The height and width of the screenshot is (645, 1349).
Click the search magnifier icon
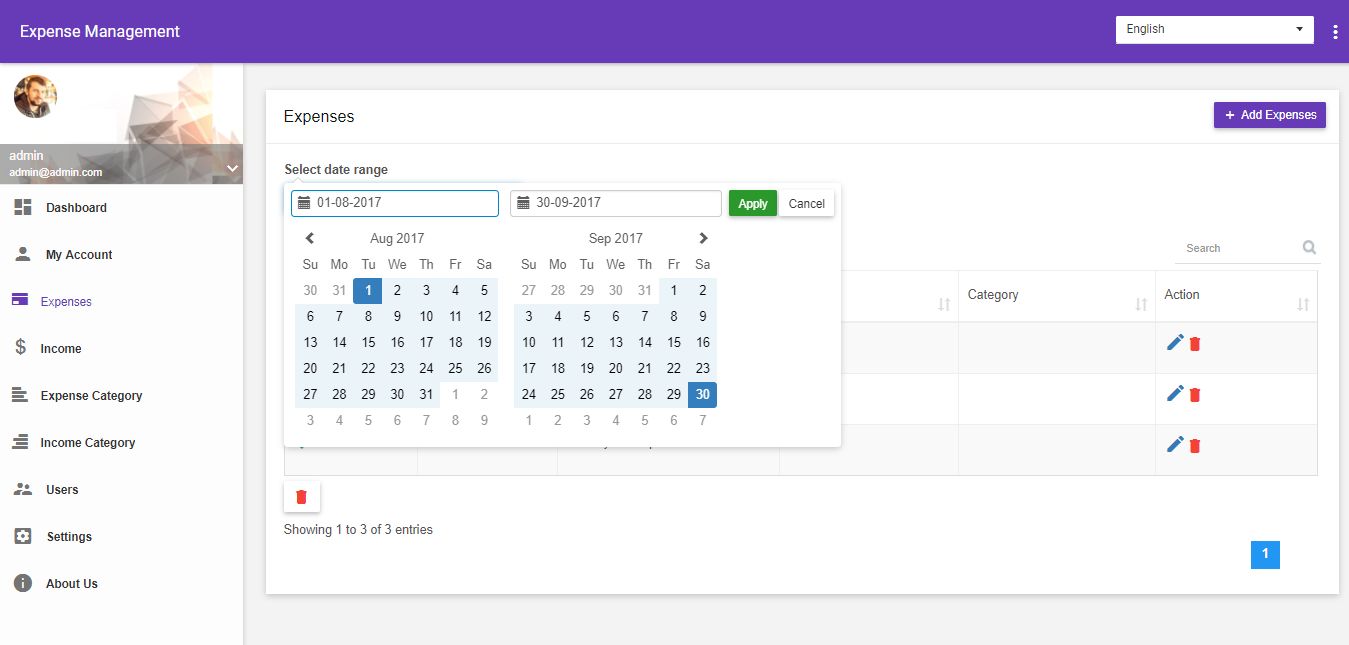[1309, 248]
